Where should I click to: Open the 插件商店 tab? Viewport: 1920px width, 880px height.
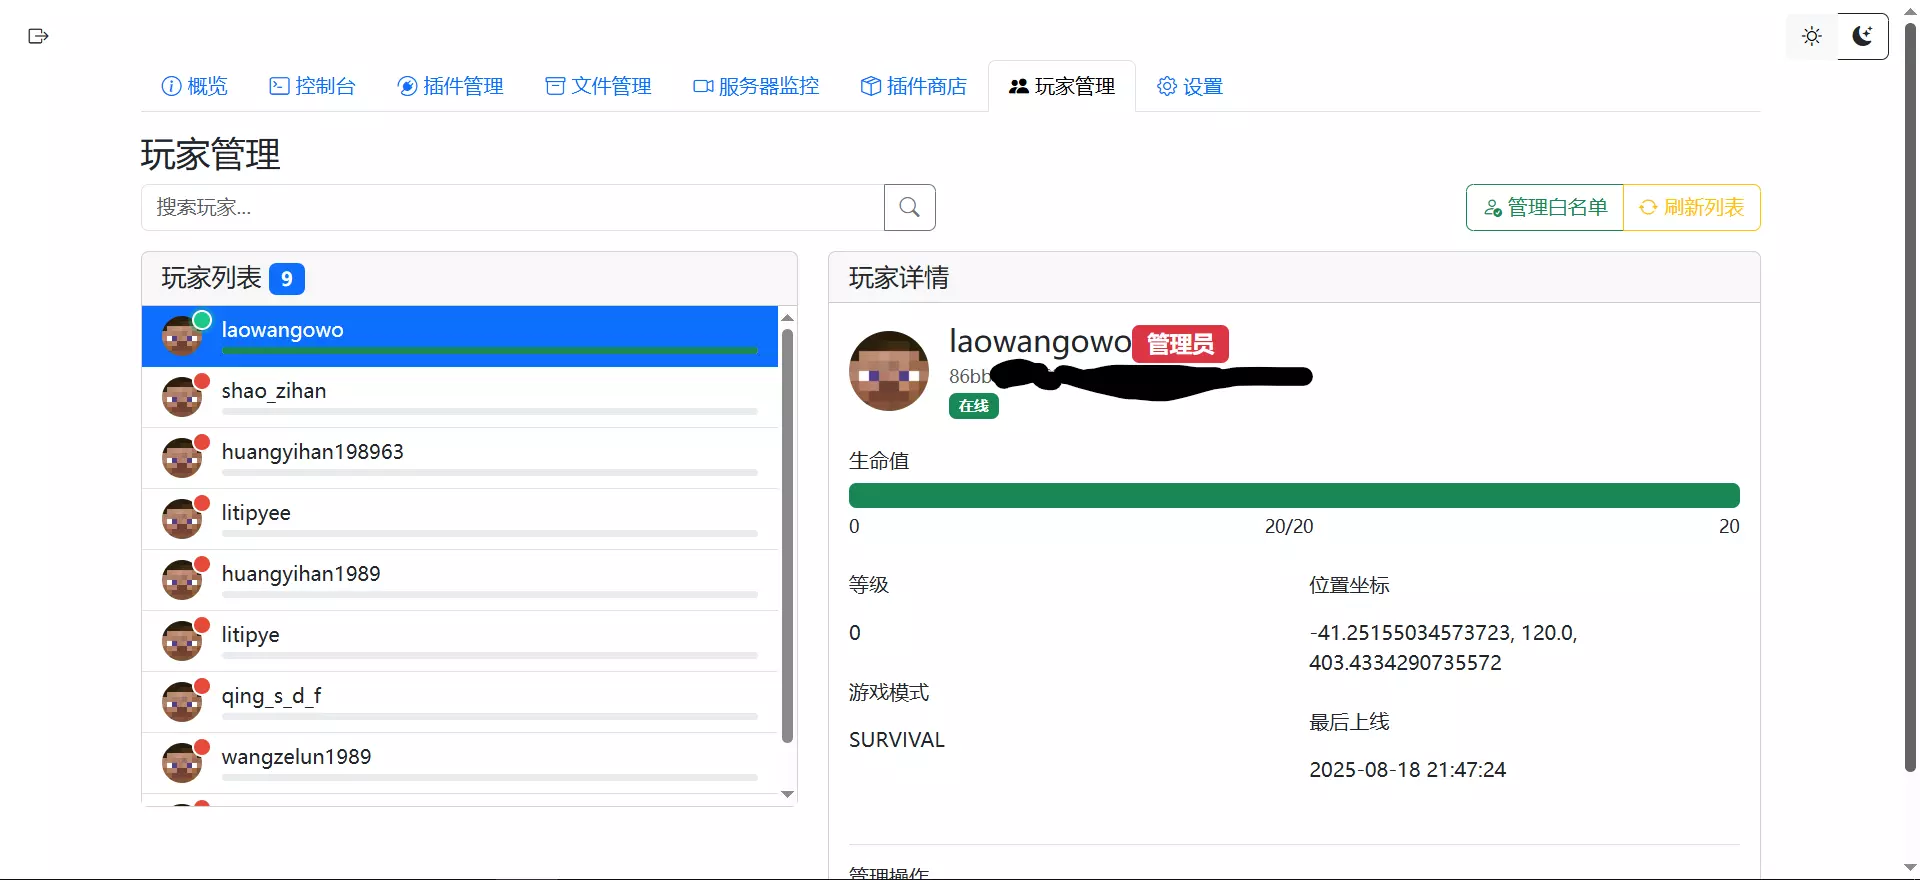914,86
